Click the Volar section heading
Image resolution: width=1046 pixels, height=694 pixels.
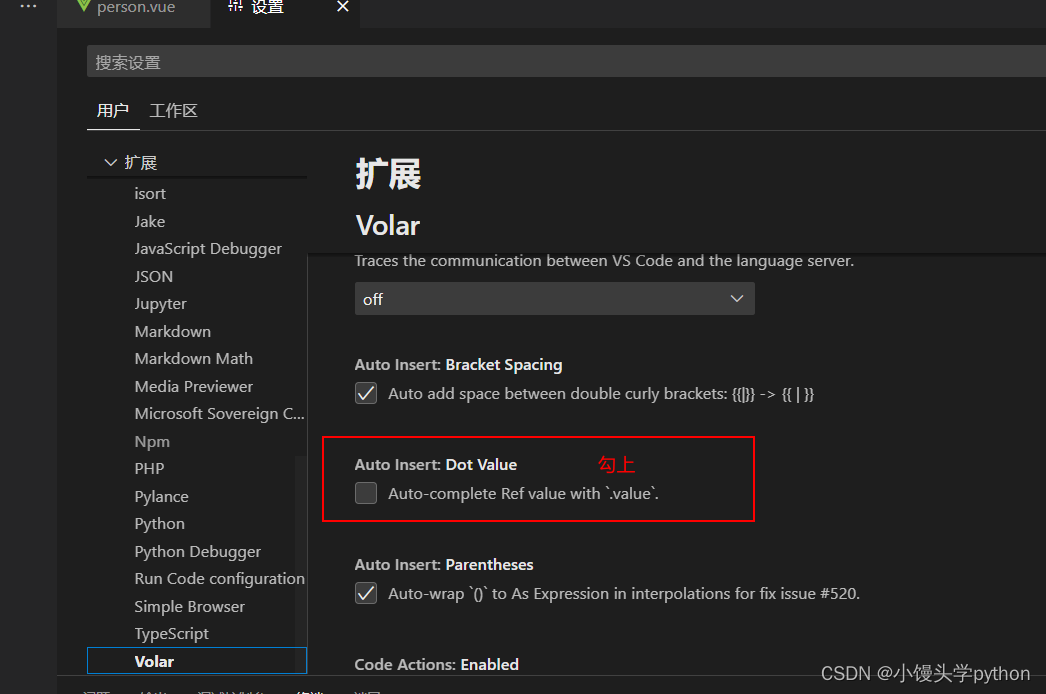(388, 226)
